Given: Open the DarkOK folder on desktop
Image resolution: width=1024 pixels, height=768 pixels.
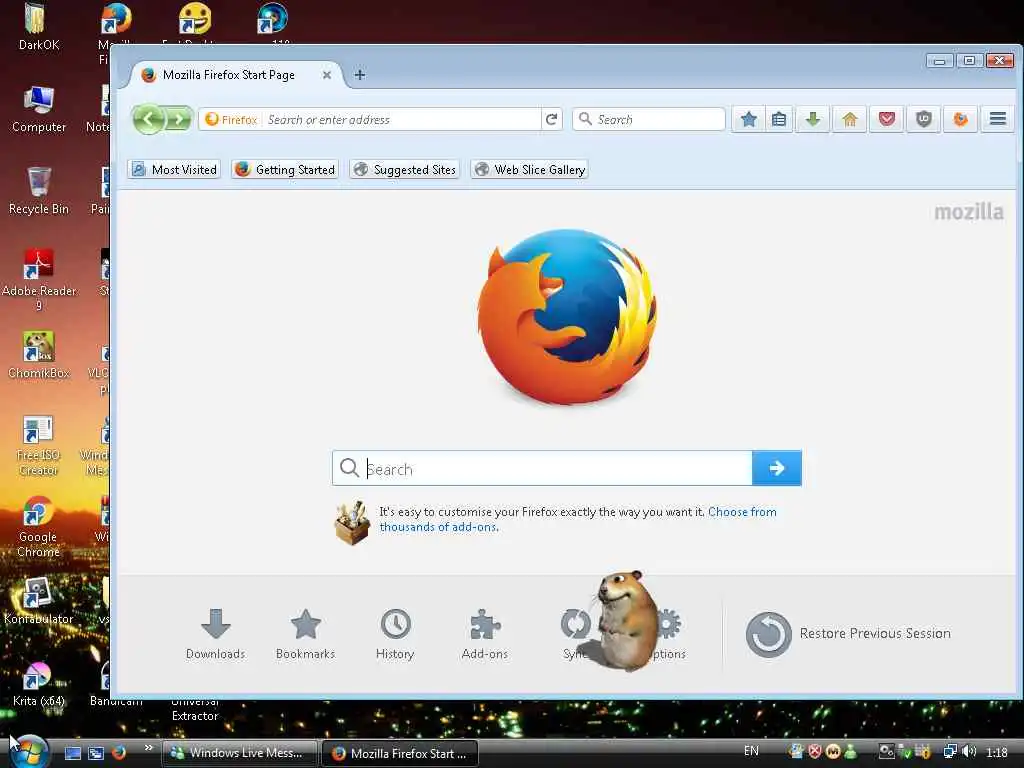Looking at the screenshot, I should tap(39, 27).
